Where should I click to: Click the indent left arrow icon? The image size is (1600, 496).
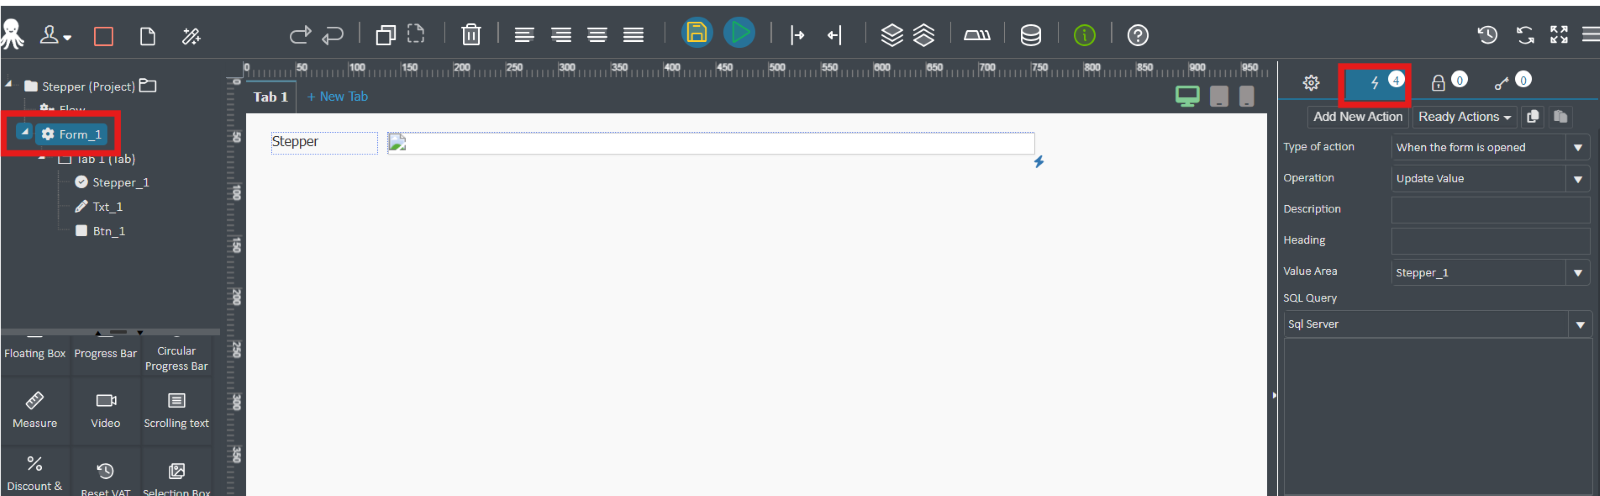[x=834, y=36]
